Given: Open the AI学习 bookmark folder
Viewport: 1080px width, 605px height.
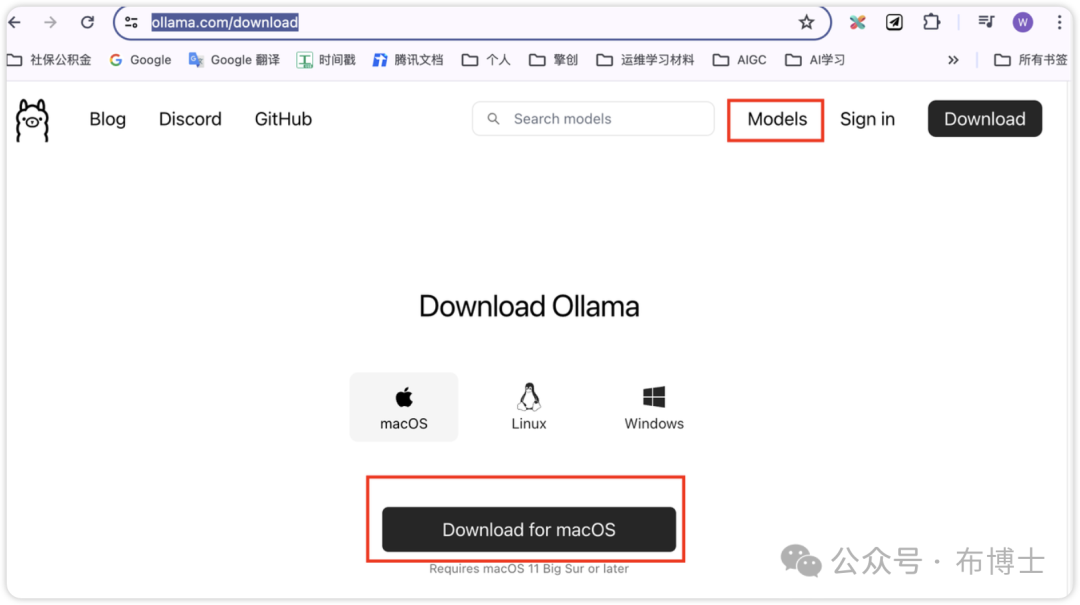Looking at the screenshot, I should click(815, 60).
